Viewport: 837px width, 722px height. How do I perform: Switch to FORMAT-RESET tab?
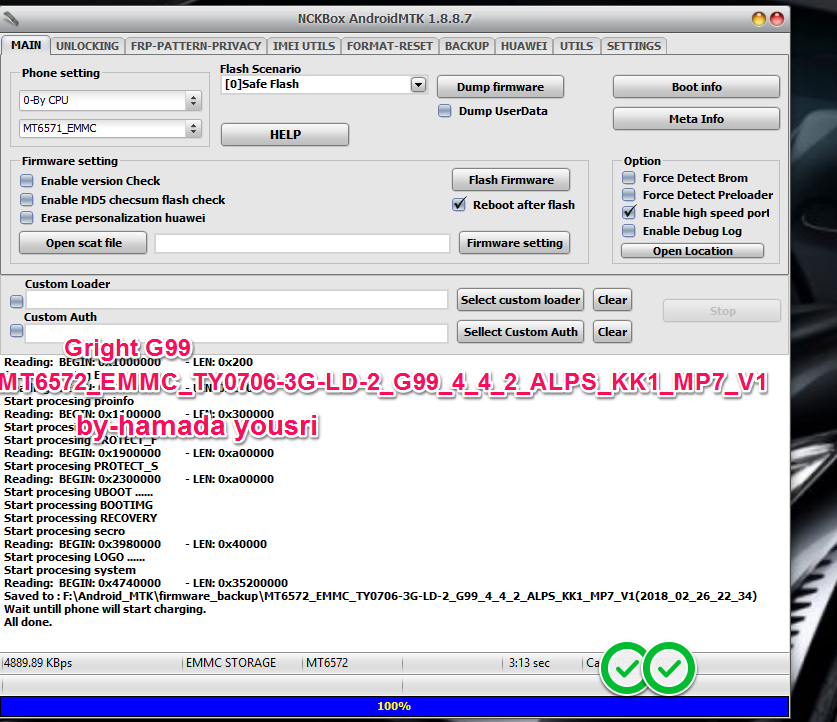(390, 46)
